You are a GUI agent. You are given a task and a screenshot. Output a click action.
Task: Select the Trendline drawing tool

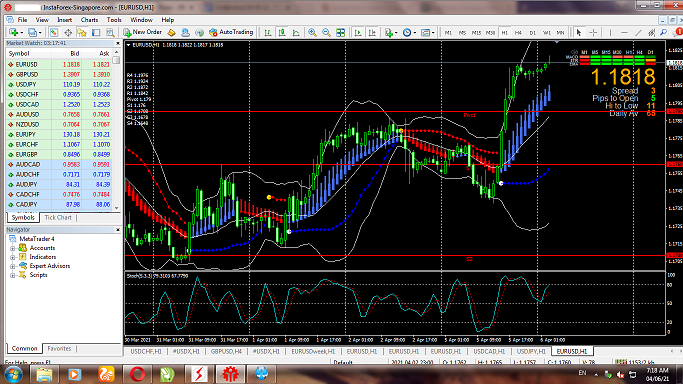638,32
